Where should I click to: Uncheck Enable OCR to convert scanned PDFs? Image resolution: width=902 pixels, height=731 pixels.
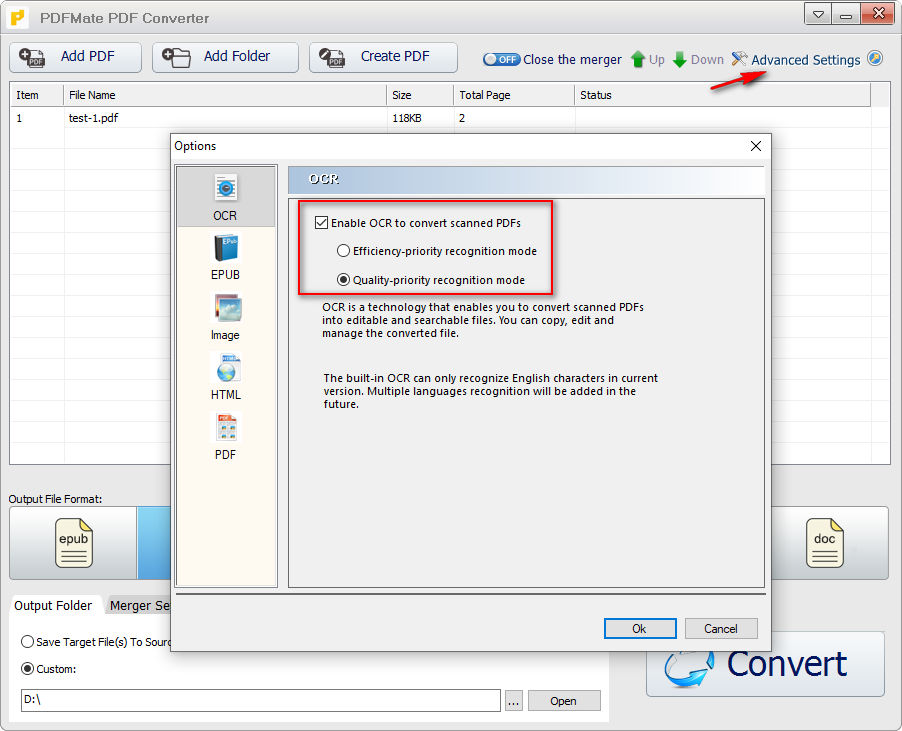322,222
